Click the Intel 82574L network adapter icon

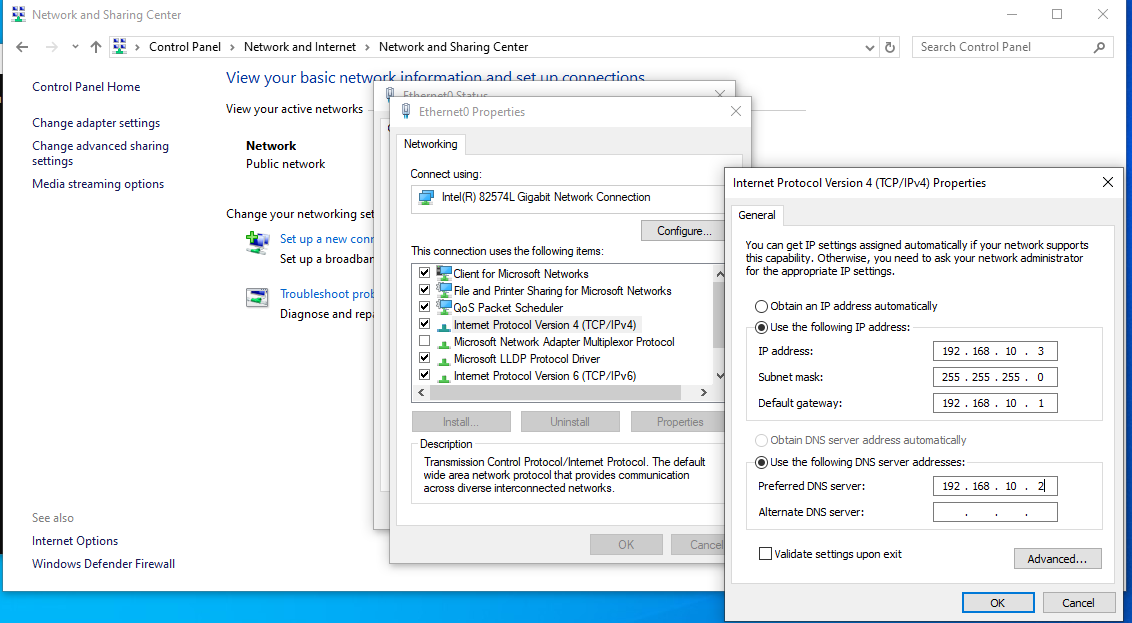pos(427,197)
